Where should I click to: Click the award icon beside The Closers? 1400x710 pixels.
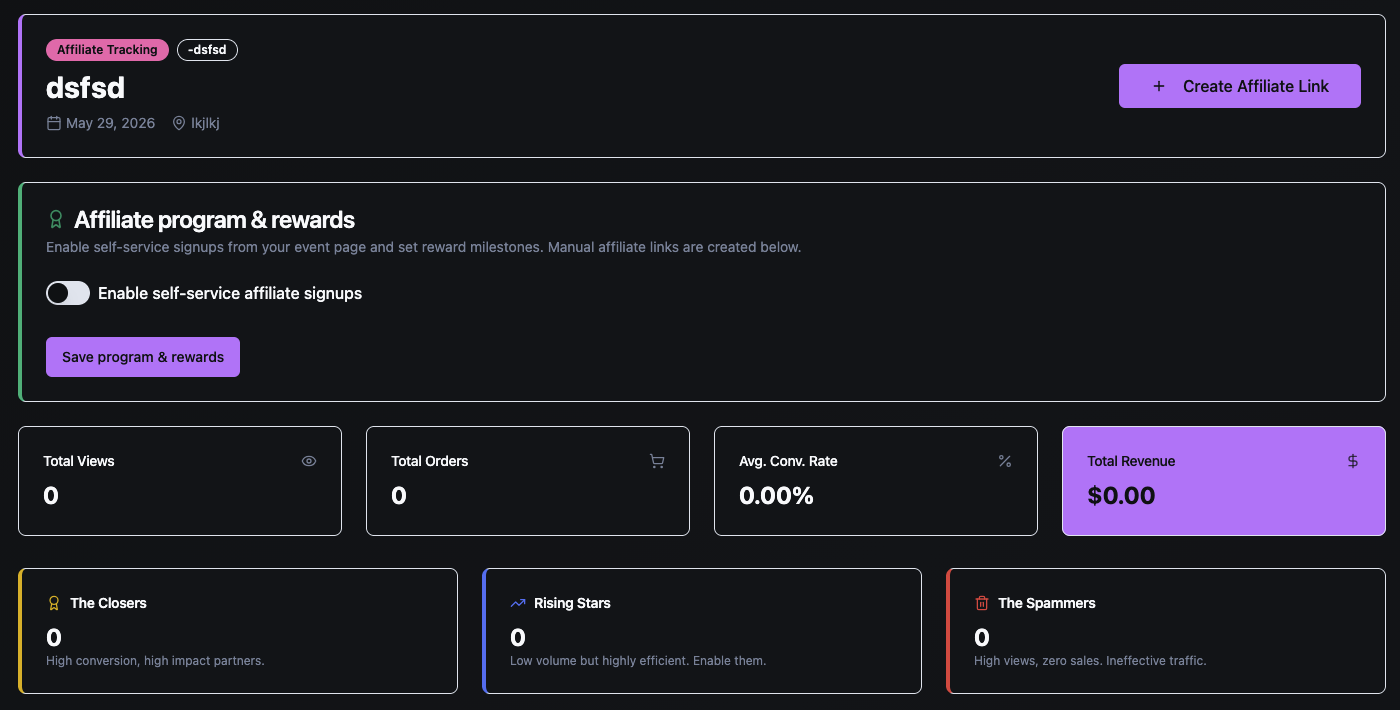pos(55,603)
